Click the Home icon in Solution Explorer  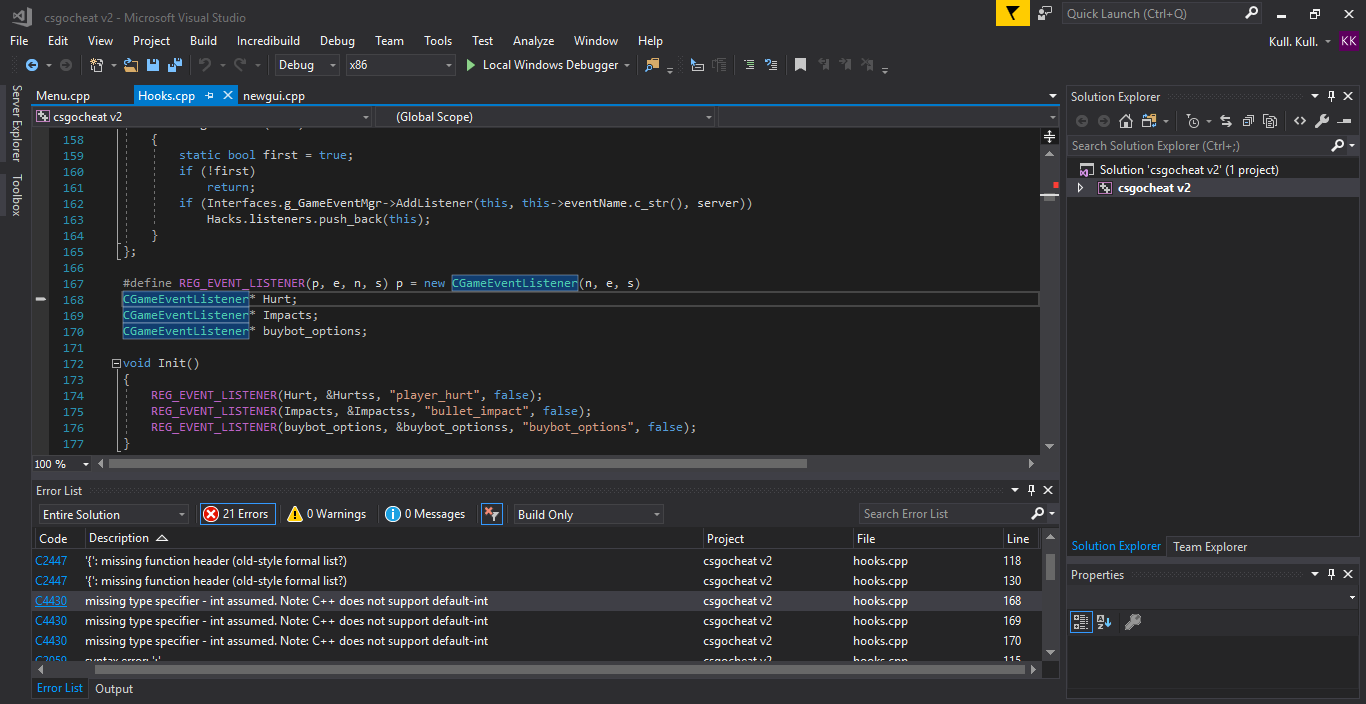point(1126,121)
